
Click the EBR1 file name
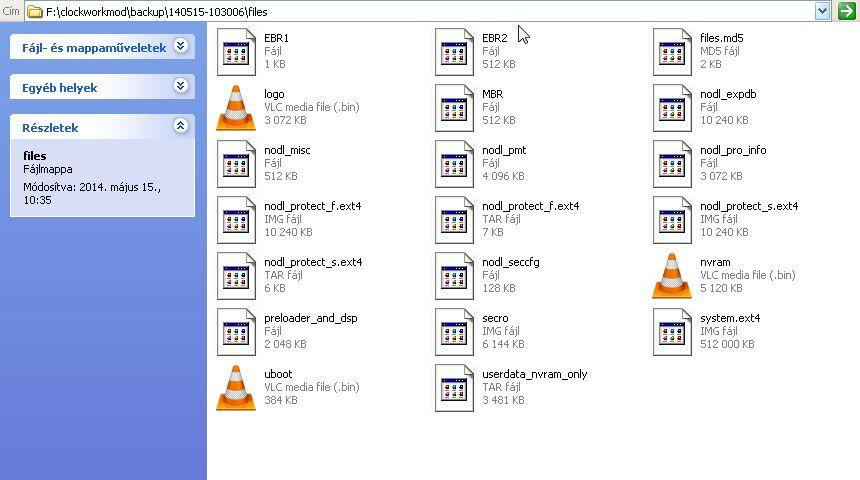(276, 38)
